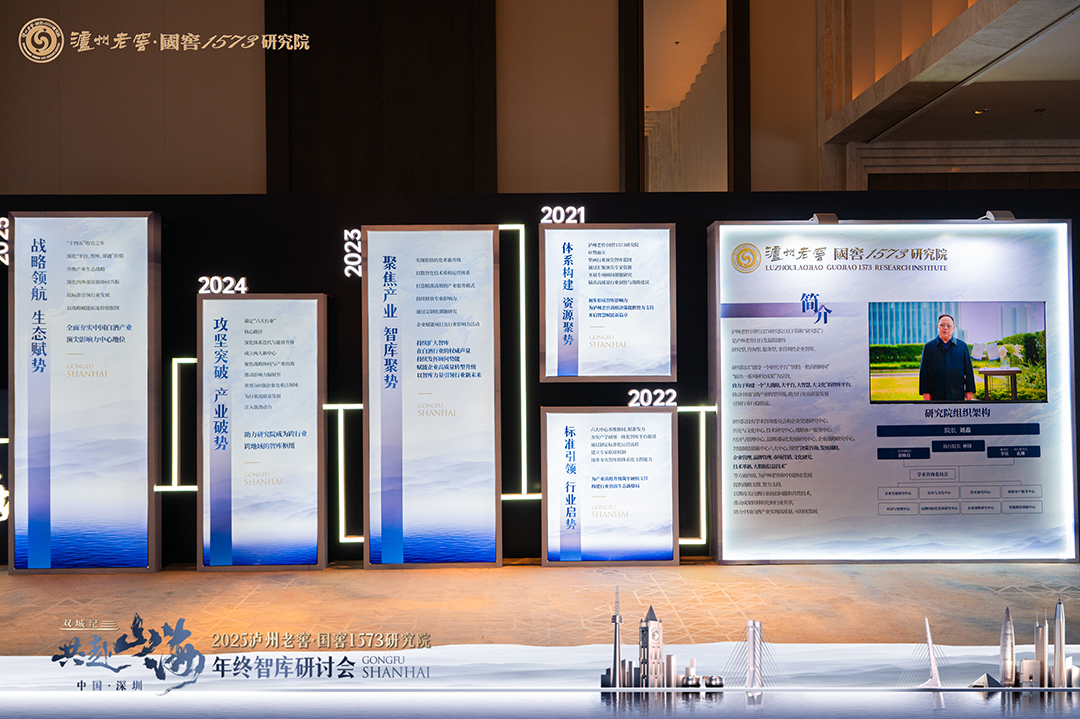Click 'GONGFU SHANHAI' on the 2024 panel
The width and height of the screenshot is (1080, 719).
pyautogui.click(x=263, y=479)
